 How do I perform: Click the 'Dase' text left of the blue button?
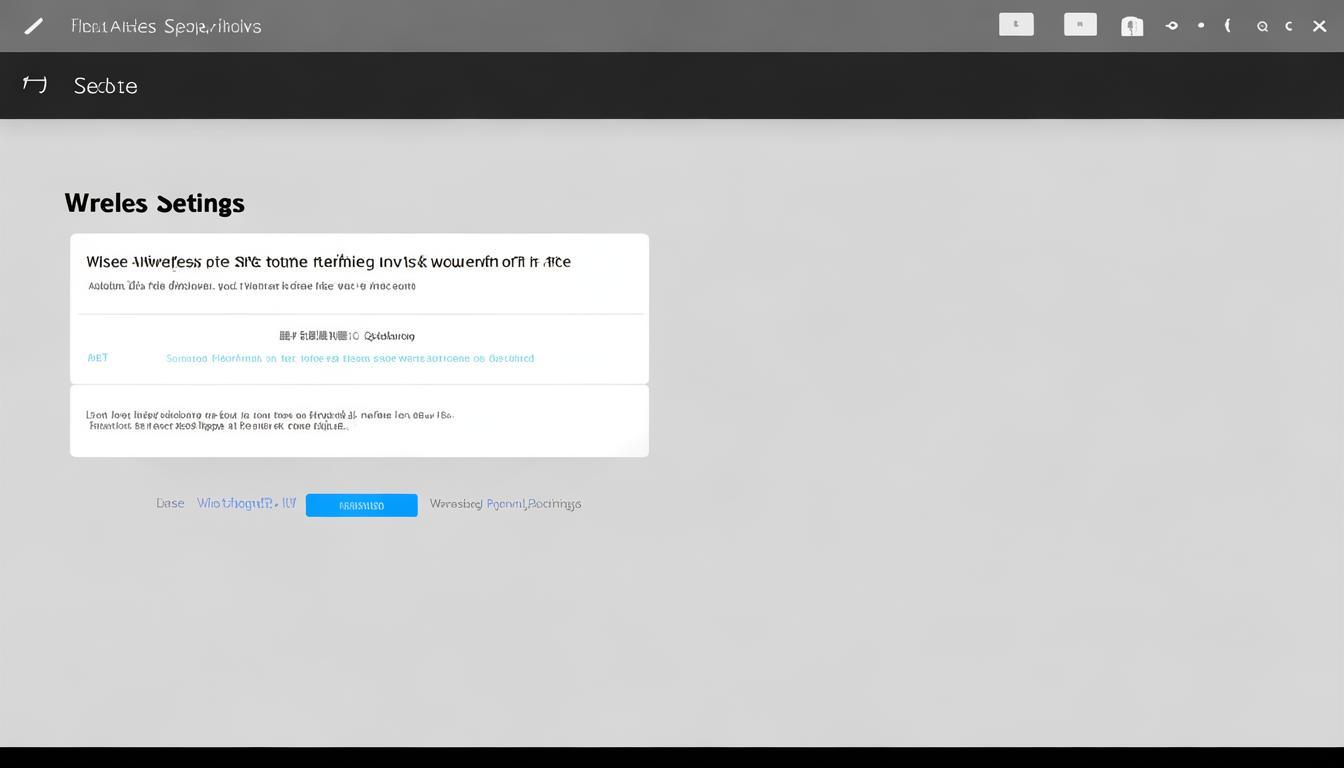(x=170, y=503)
